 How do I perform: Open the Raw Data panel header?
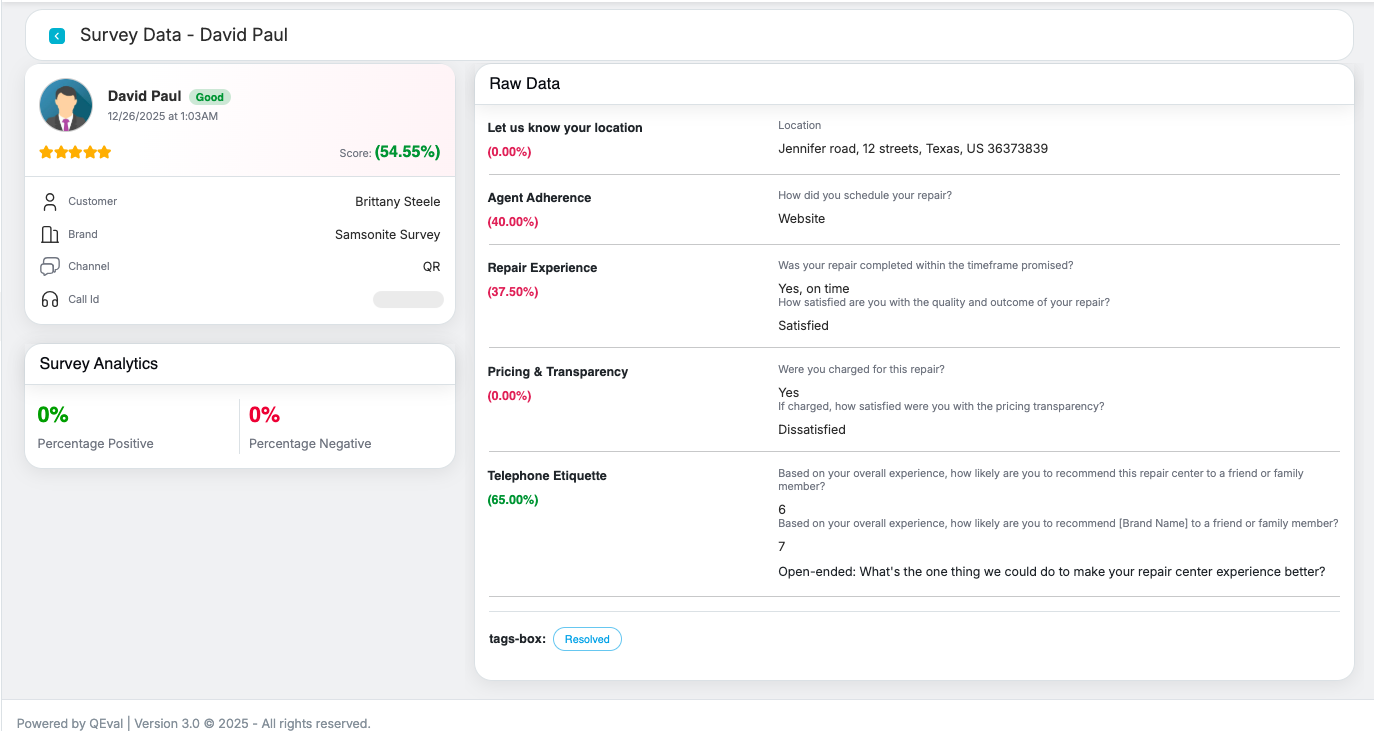(x=525, y=84)
